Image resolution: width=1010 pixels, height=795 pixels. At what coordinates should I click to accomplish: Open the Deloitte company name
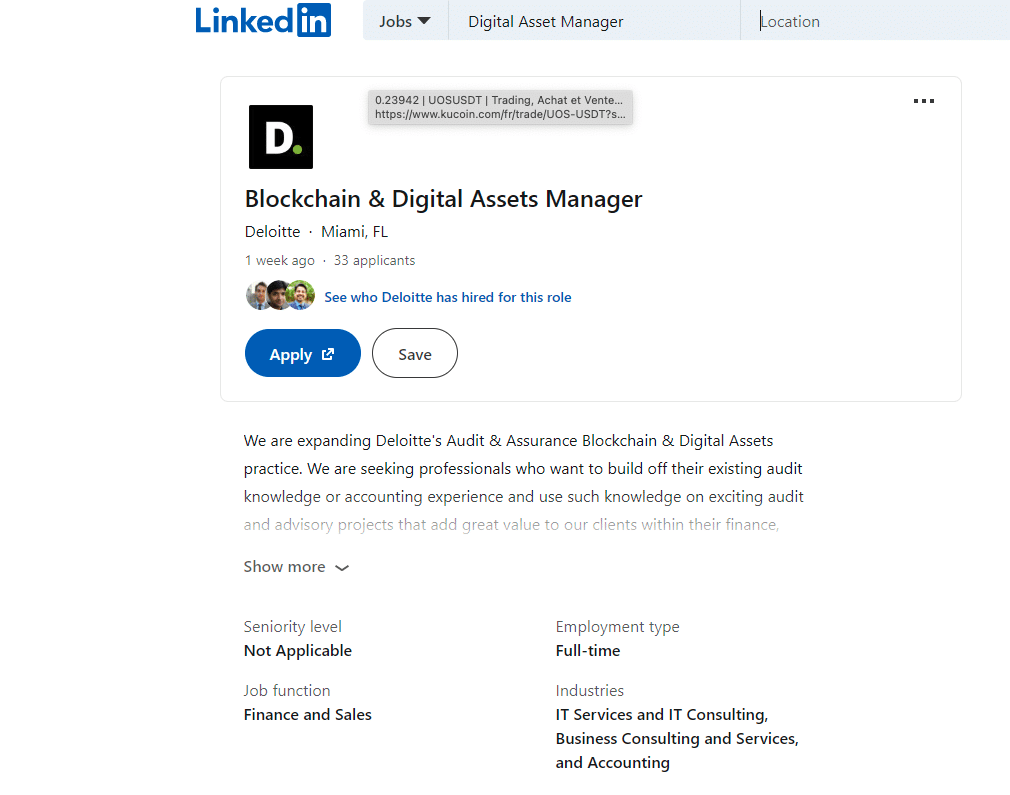point(272,232)
